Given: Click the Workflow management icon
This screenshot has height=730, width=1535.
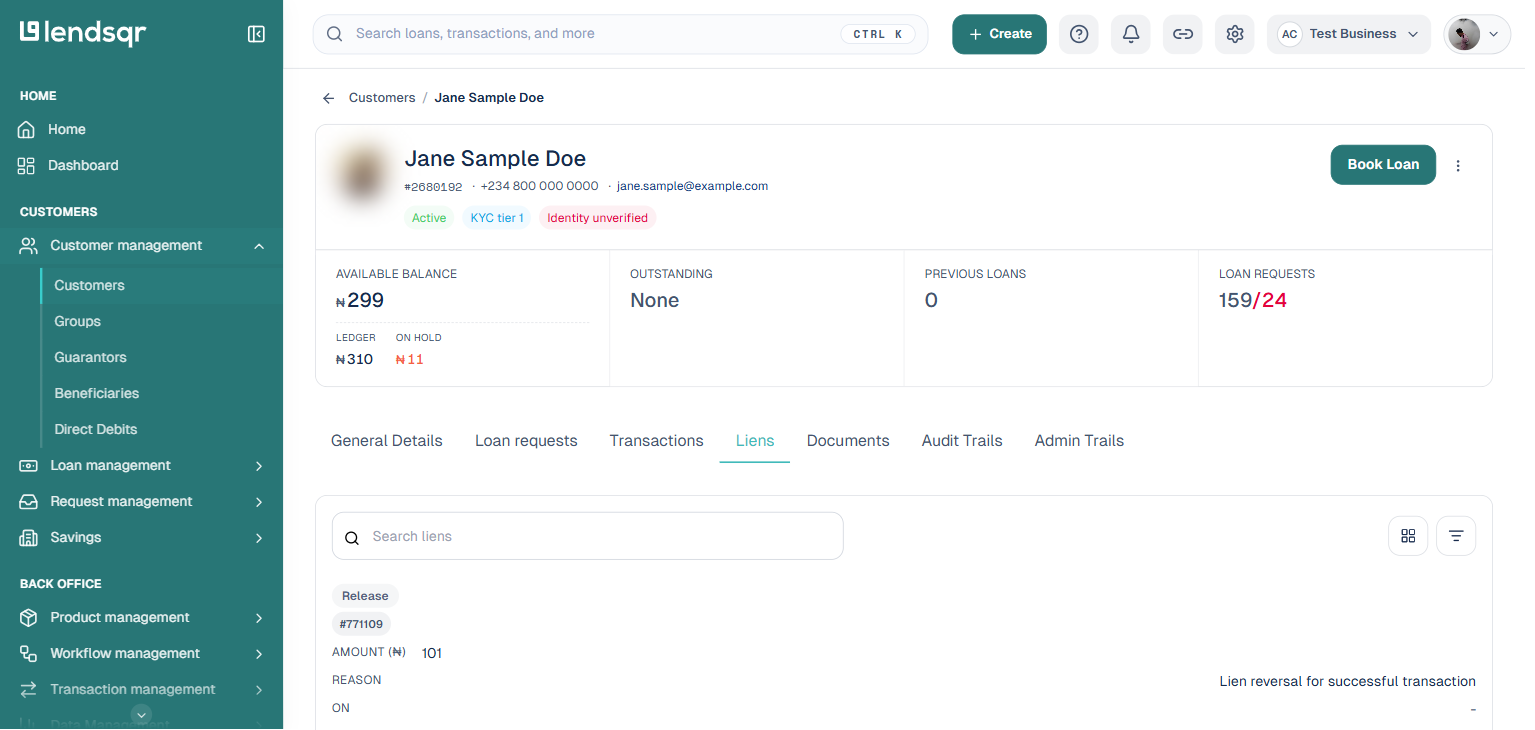Looking at the screenshot, I should click(x=29, y=654).
